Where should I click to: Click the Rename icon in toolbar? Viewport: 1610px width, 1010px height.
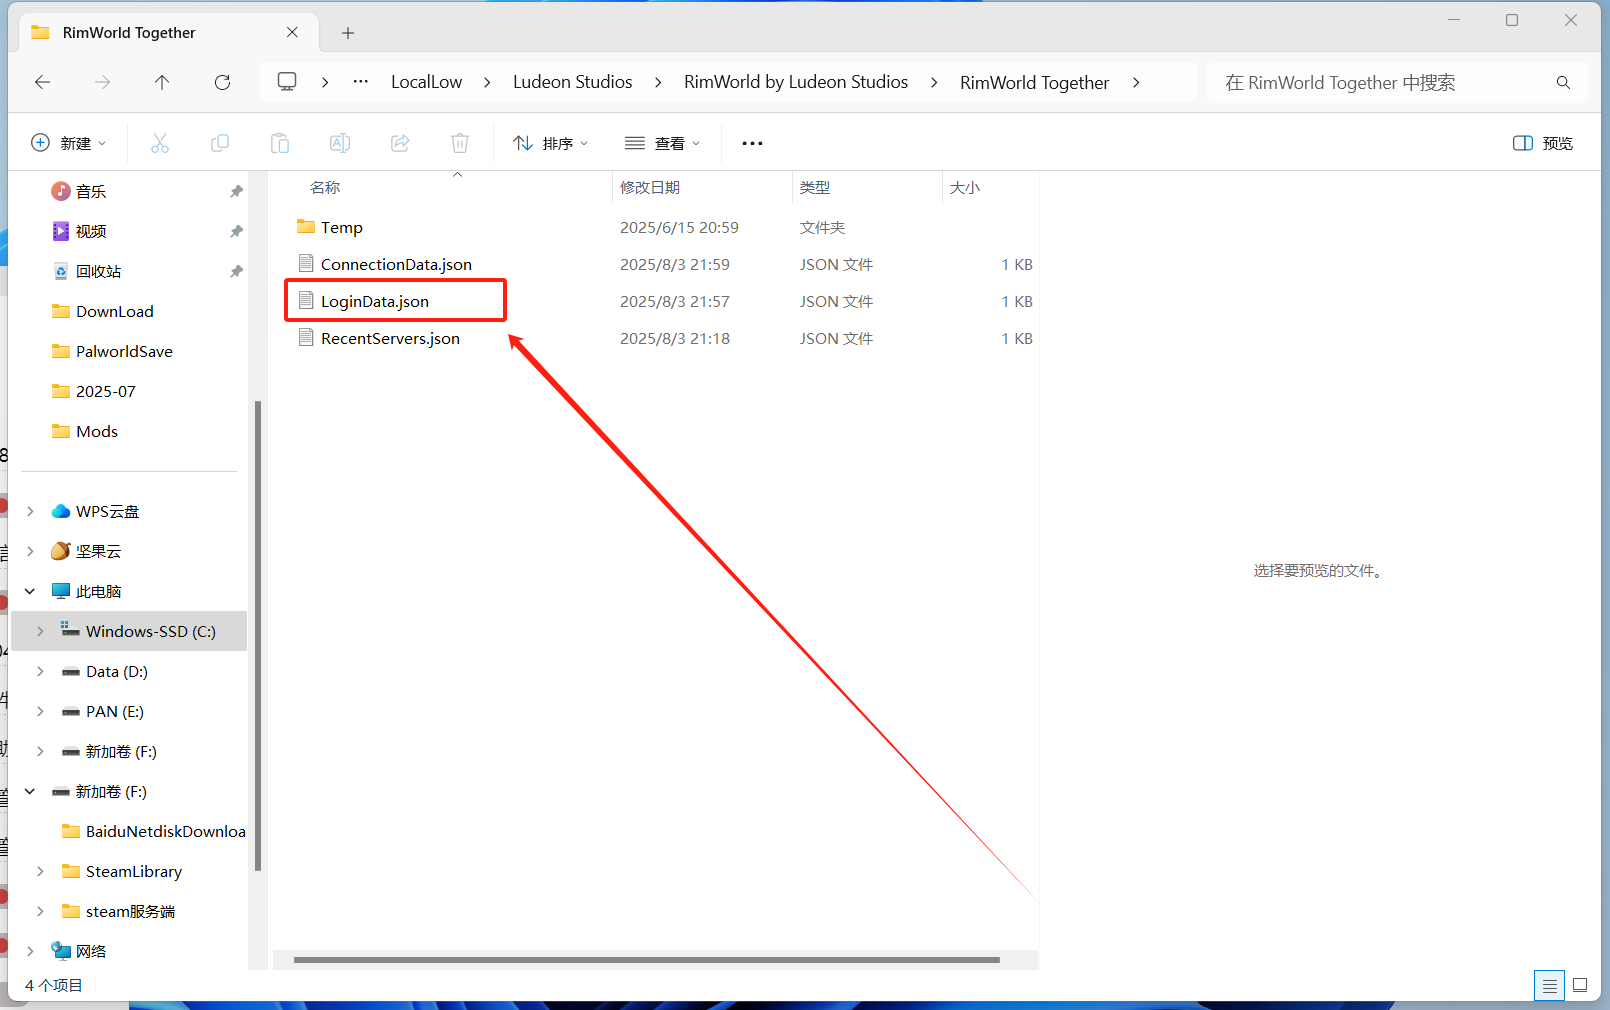coord(340,143)
